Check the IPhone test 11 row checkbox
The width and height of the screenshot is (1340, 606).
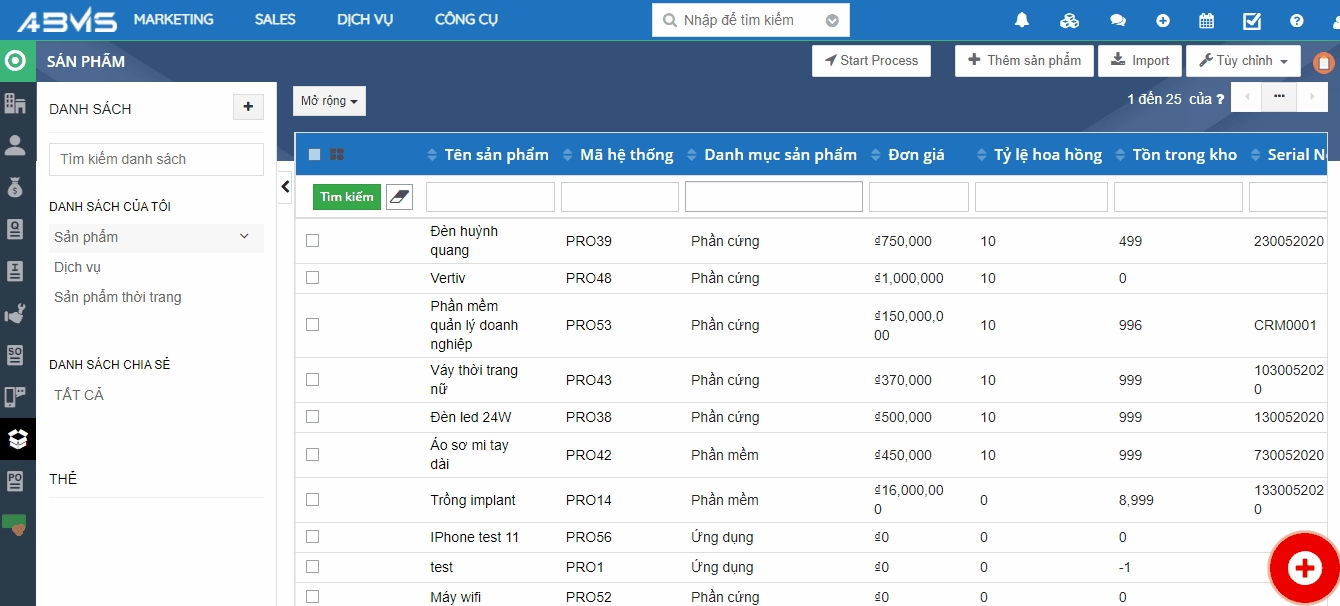[x=312, y=537]
